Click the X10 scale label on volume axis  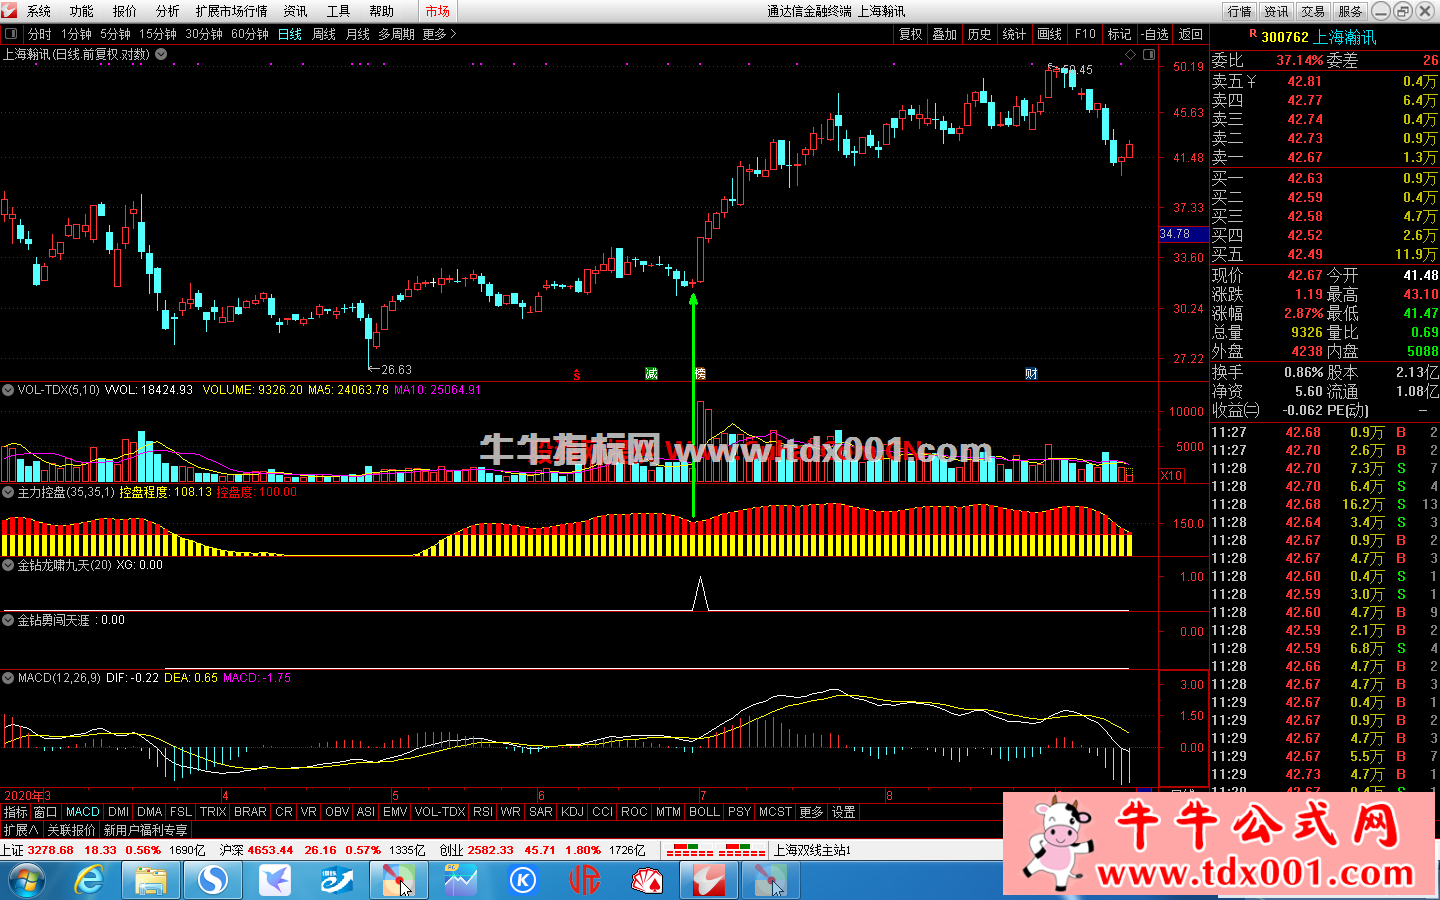[1172, 476]
